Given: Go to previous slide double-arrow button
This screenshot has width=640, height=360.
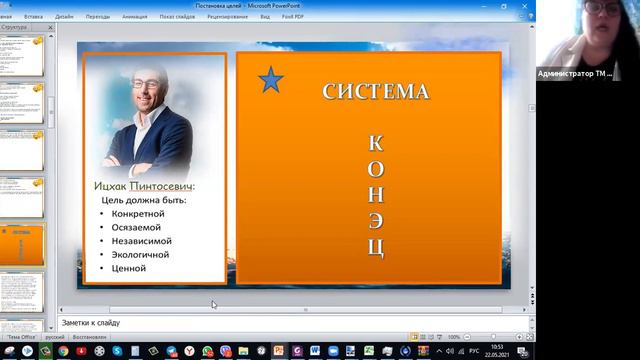Looking at the screenshot, I should click(532, 295).
